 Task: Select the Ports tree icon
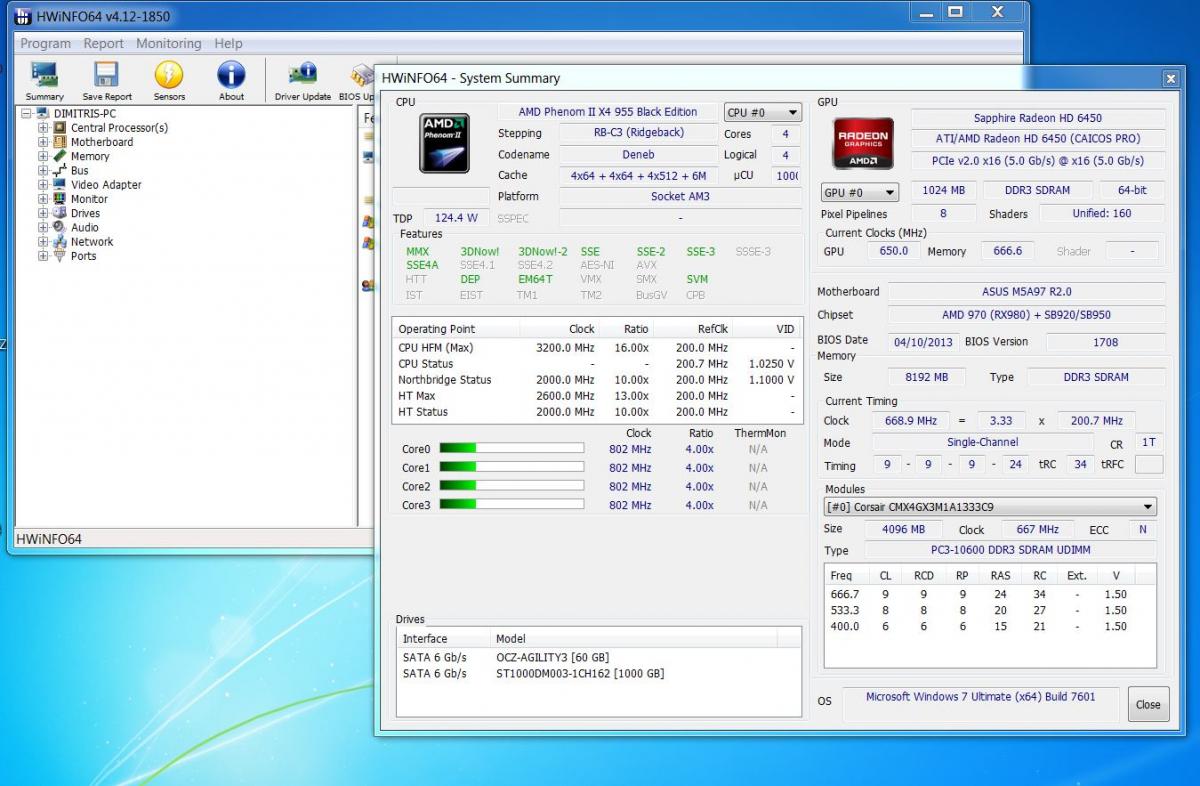pyautogui.click(x=60, y=256)
